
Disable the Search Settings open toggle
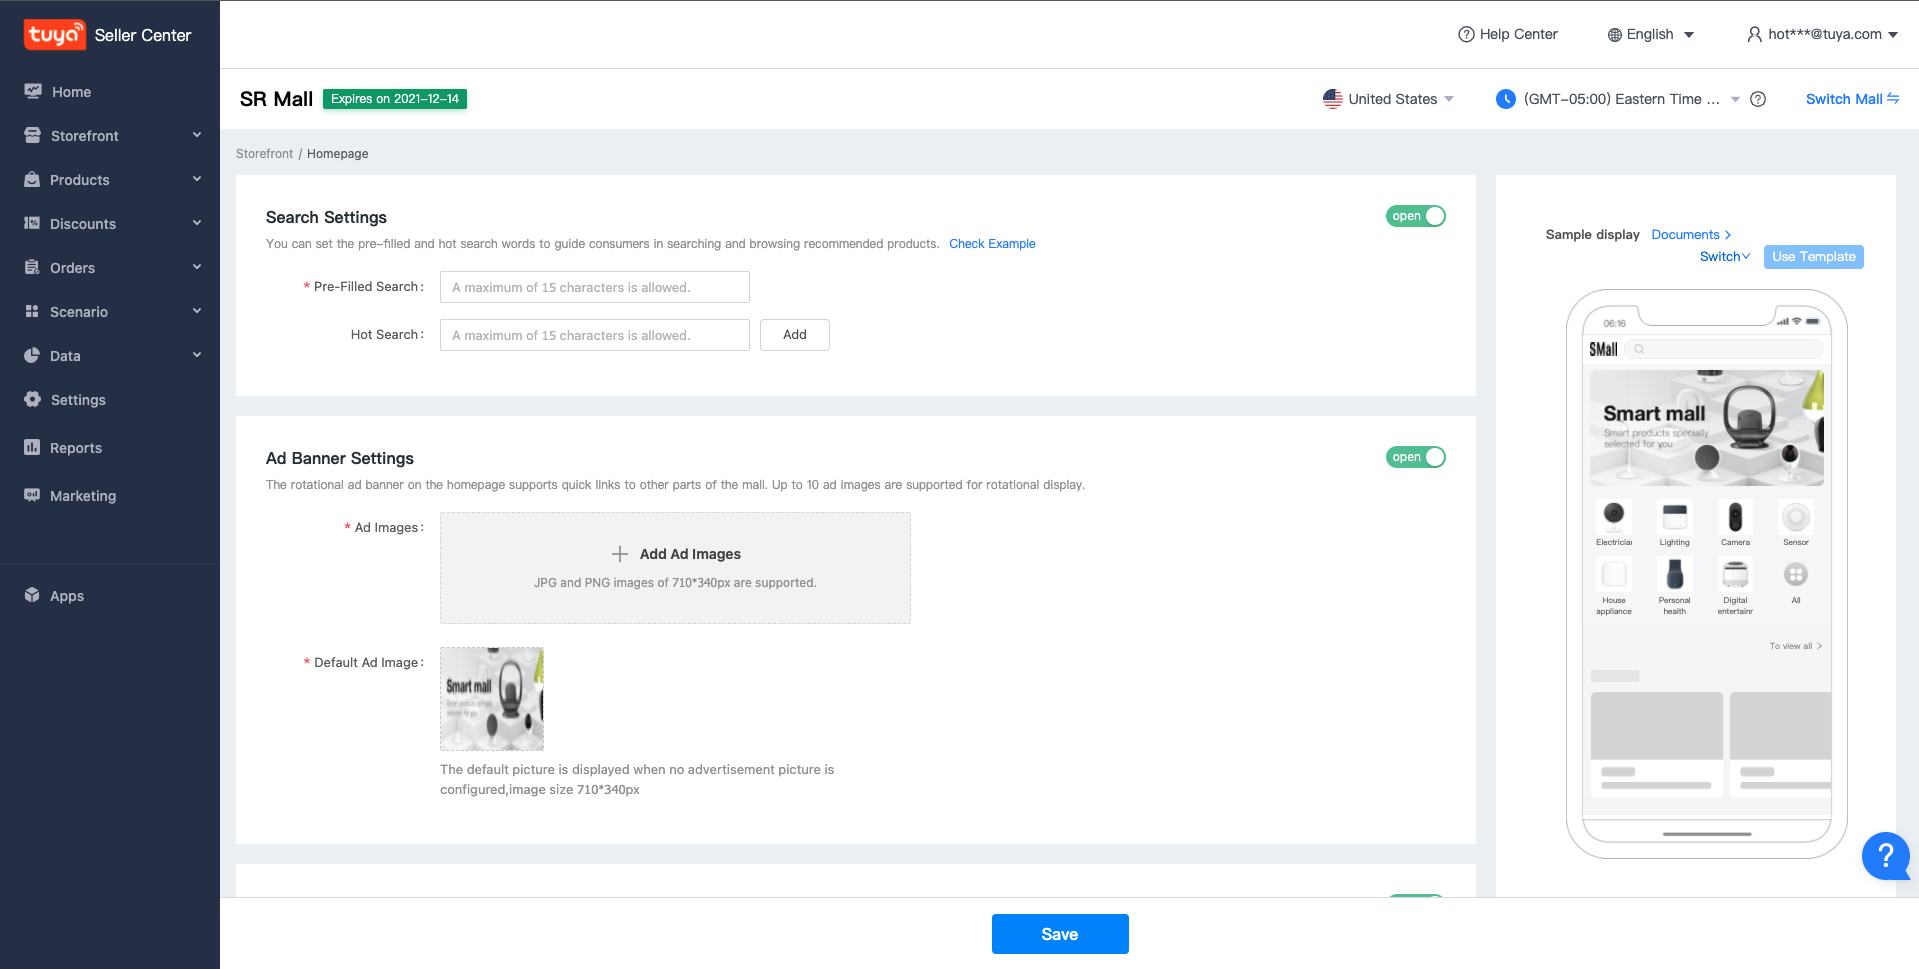point(1415,216)
